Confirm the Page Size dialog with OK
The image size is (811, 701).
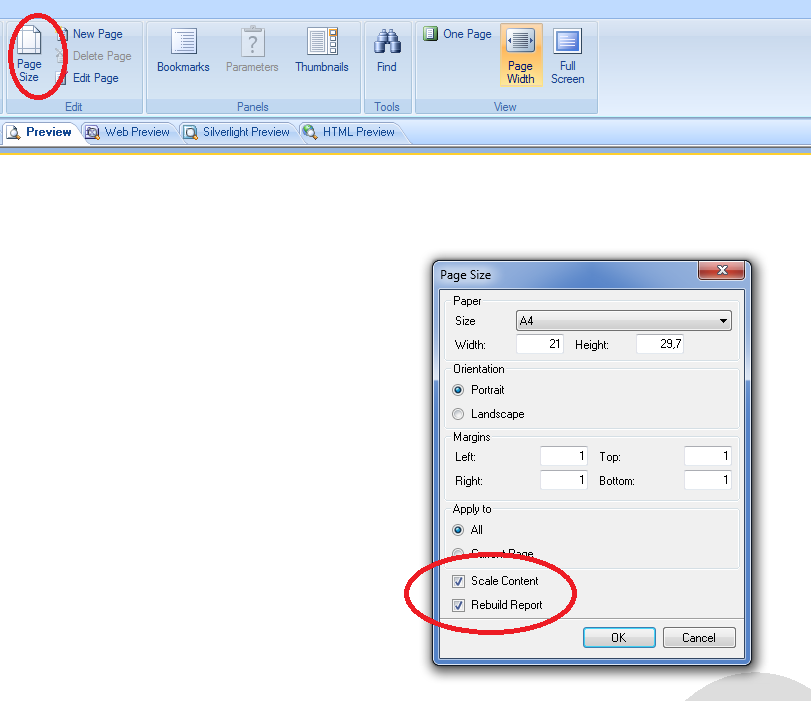619,637
